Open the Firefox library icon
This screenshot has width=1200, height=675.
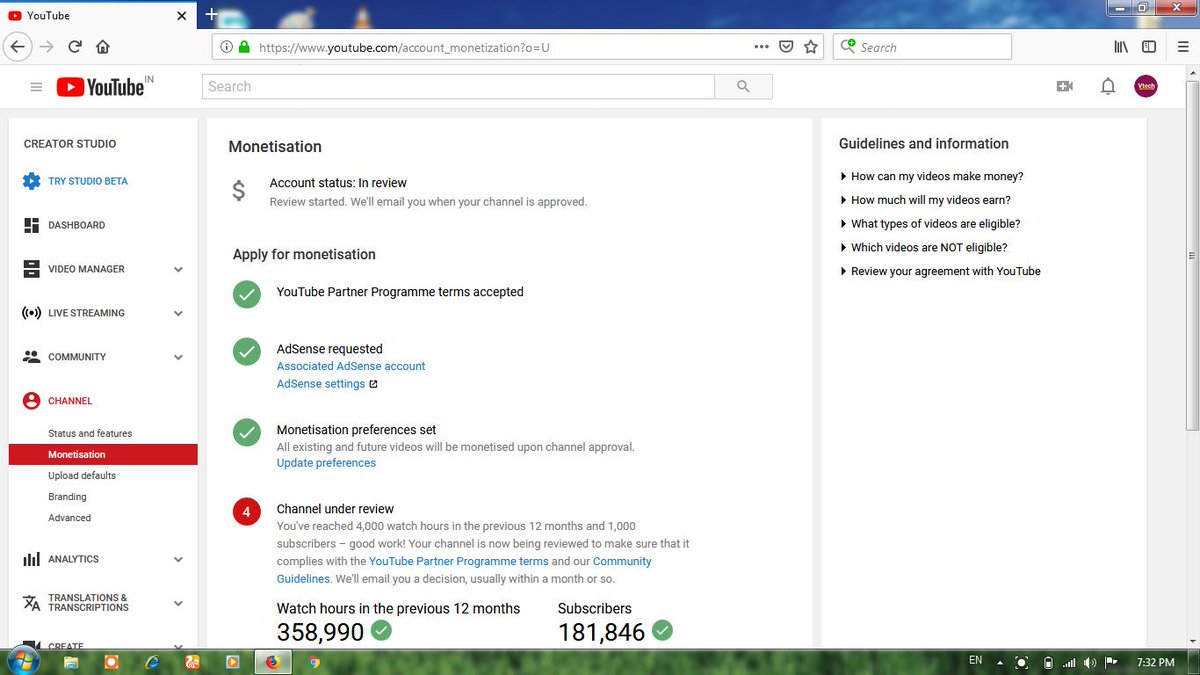coord(1122,47)
